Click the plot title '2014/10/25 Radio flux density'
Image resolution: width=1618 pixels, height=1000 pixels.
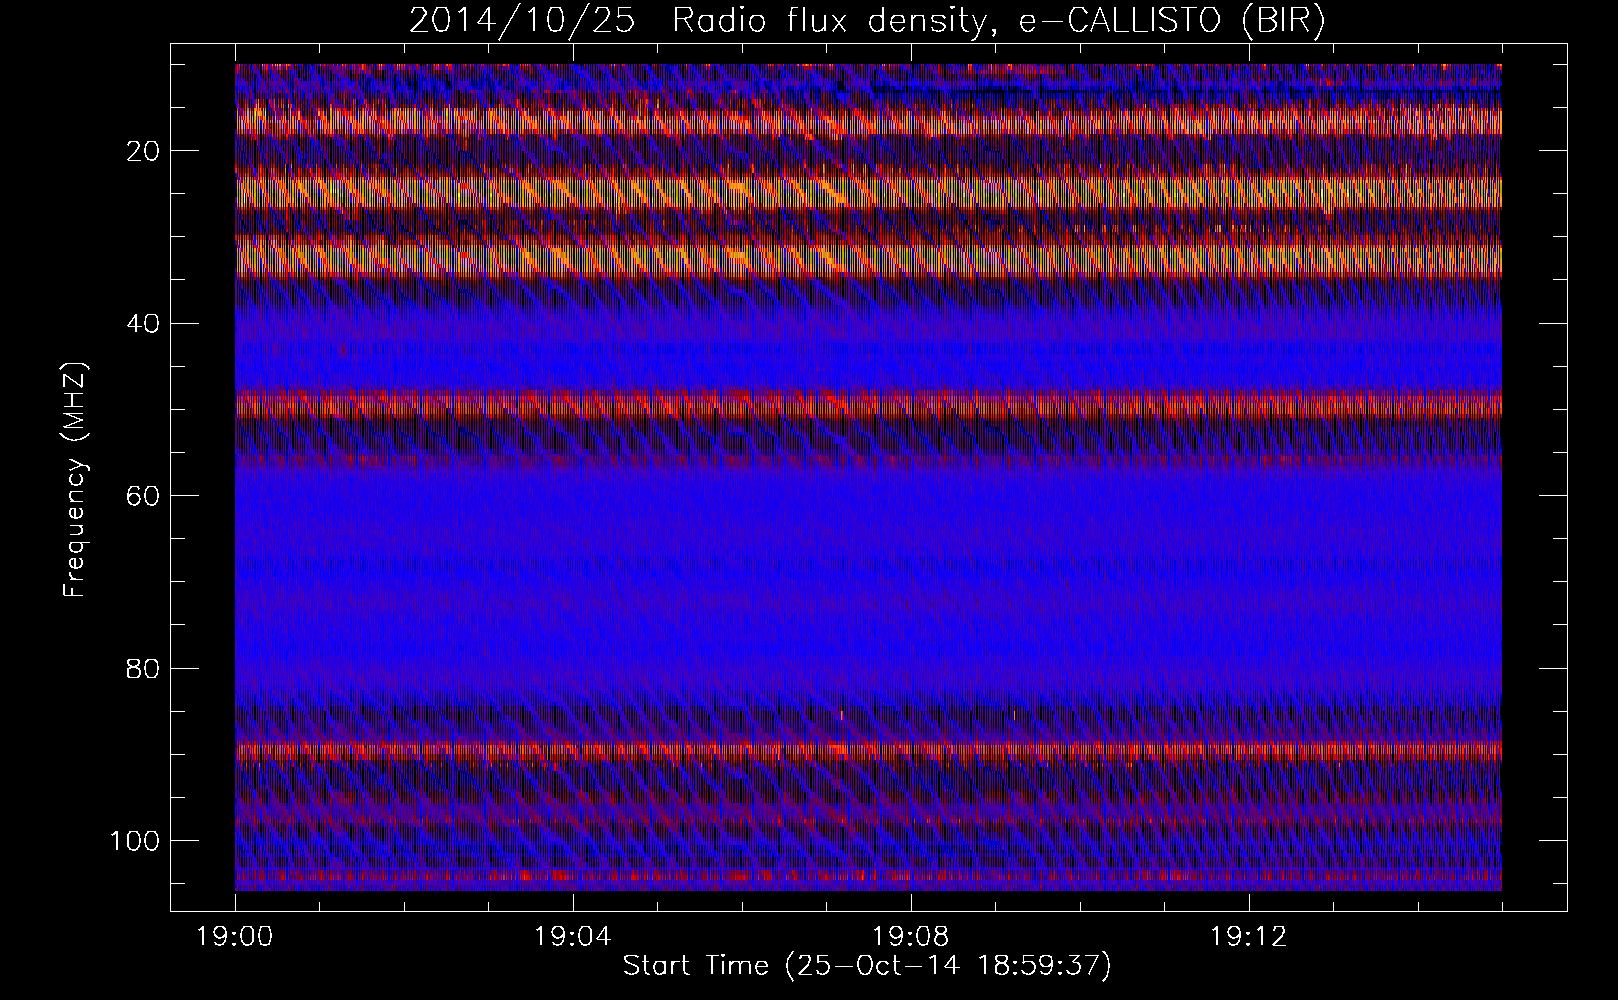click(x=867, y=21)
